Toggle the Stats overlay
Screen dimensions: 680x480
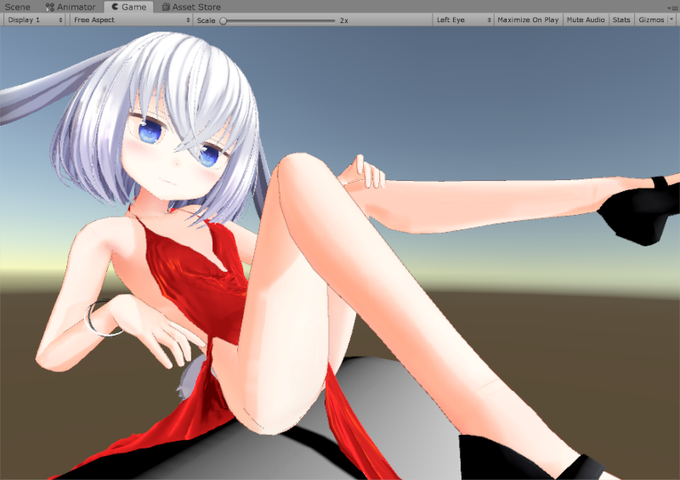[621, 20]
